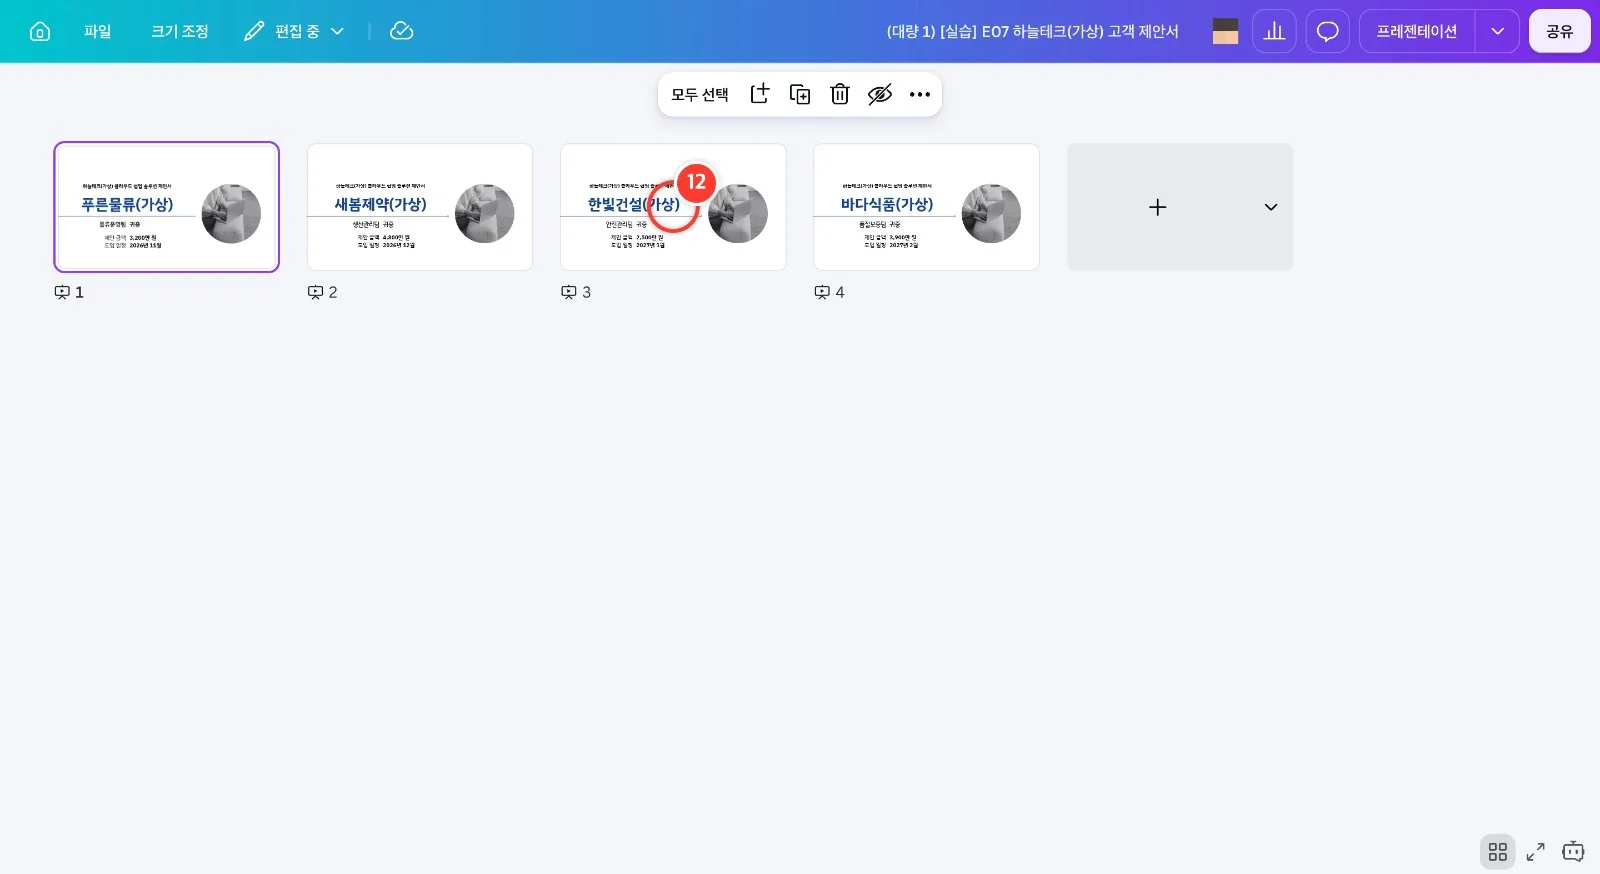Select the 바다식품(가상) slide thumbnail

(926, 207)
